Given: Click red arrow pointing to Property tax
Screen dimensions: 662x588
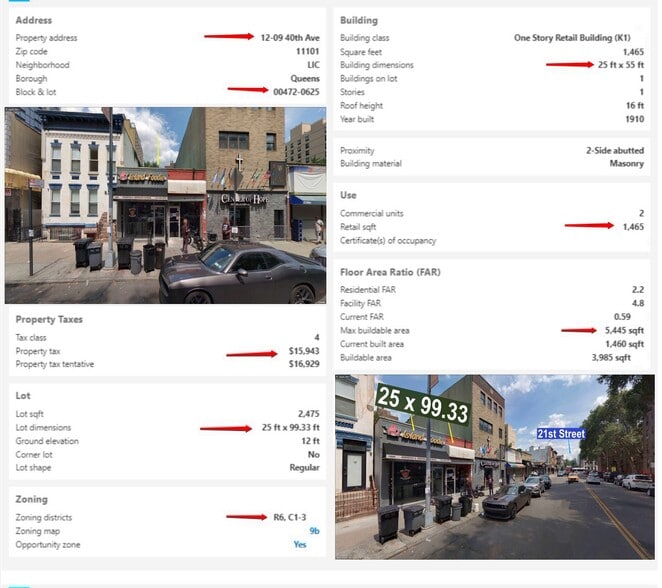Looking at the screenshot, I should click(251, 352).
